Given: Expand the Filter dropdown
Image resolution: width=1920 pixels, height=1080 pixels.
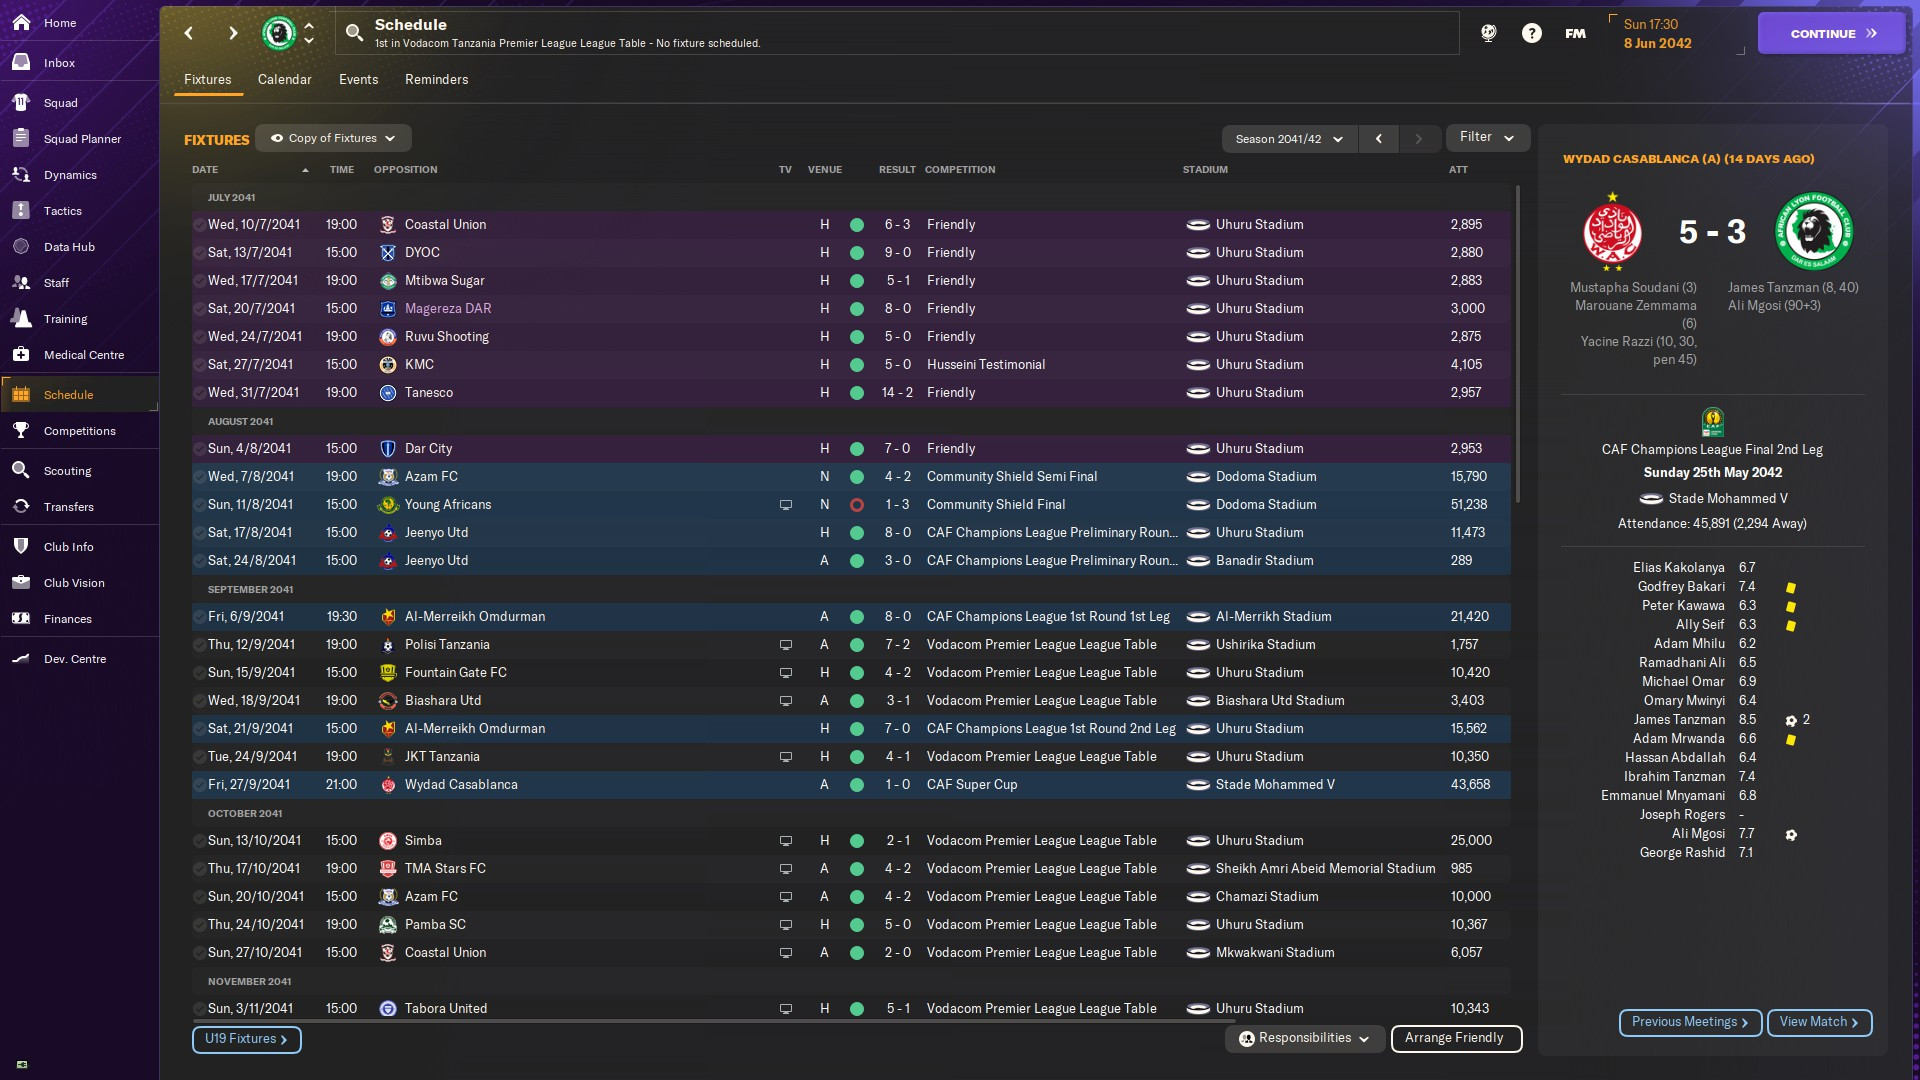Looking at the screenshot, I should pos(1486,137).
